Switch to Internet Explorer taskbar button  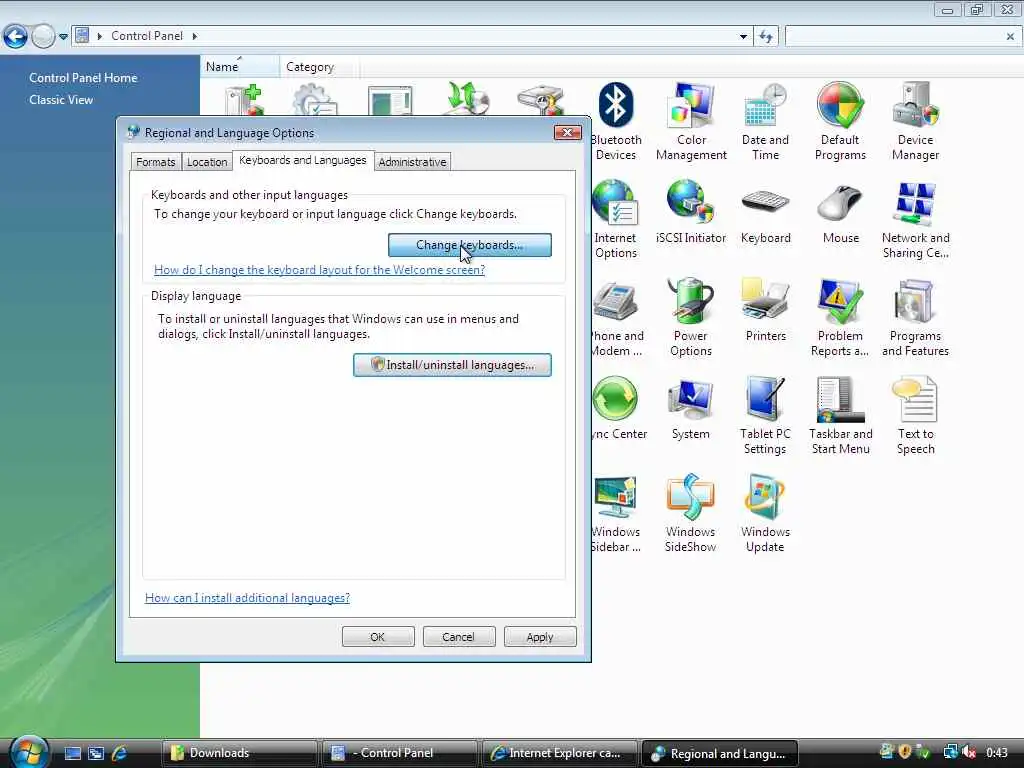pyautogui.click(x=559, y=753)
